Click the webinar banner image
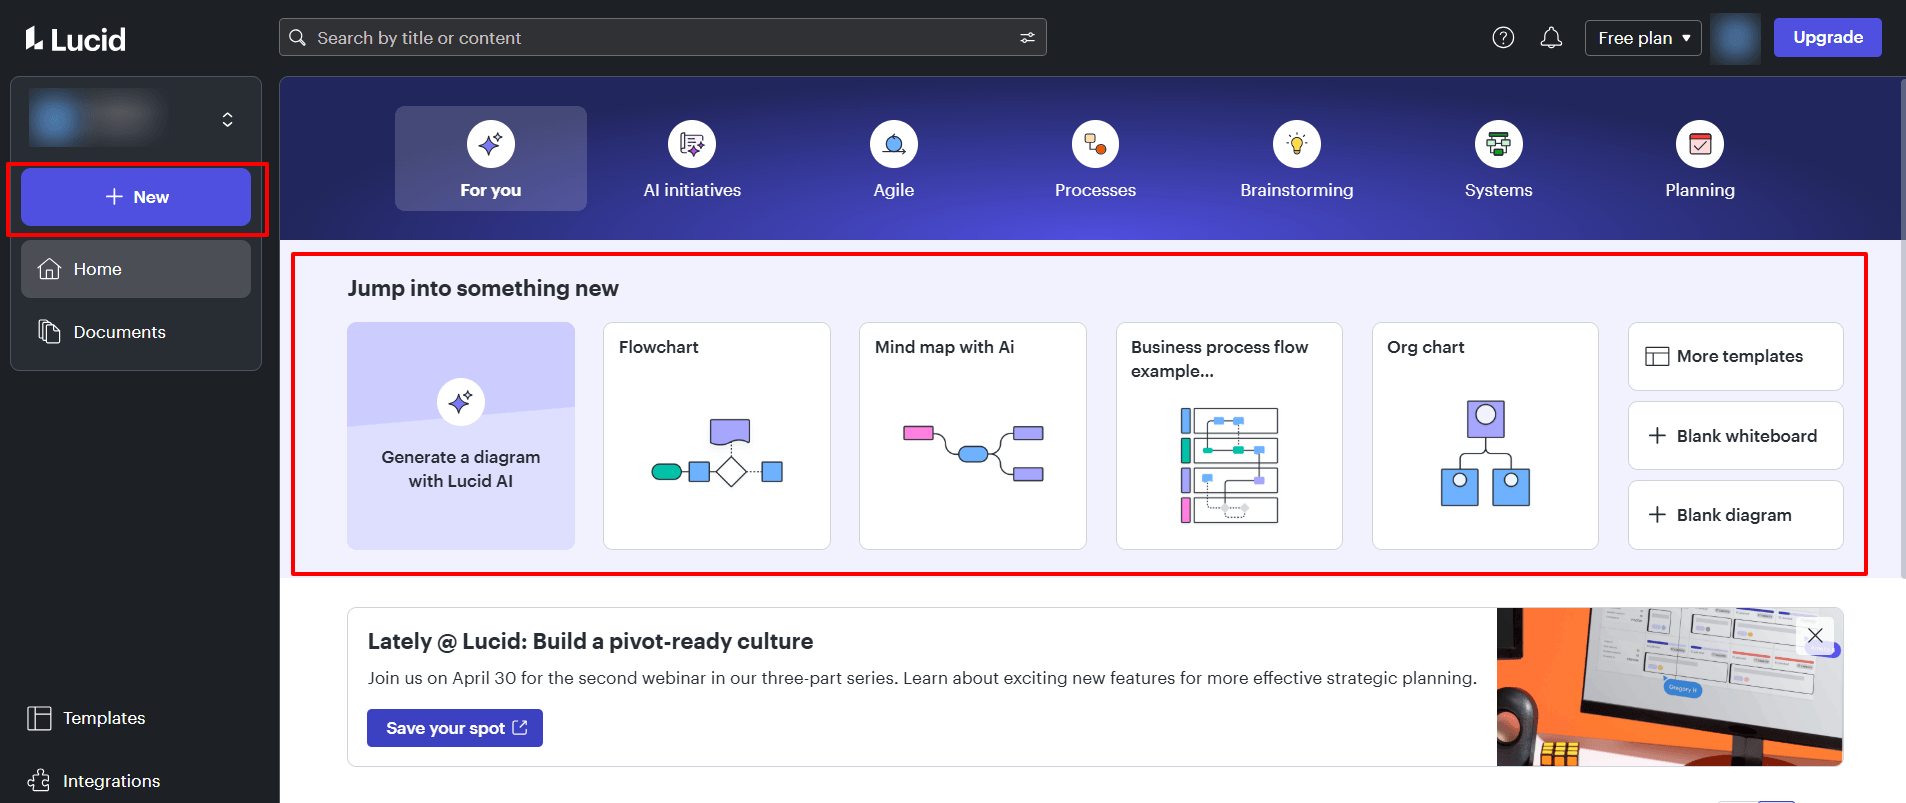The height and width of the screenshot is (803, 1906). (1669, 687)
